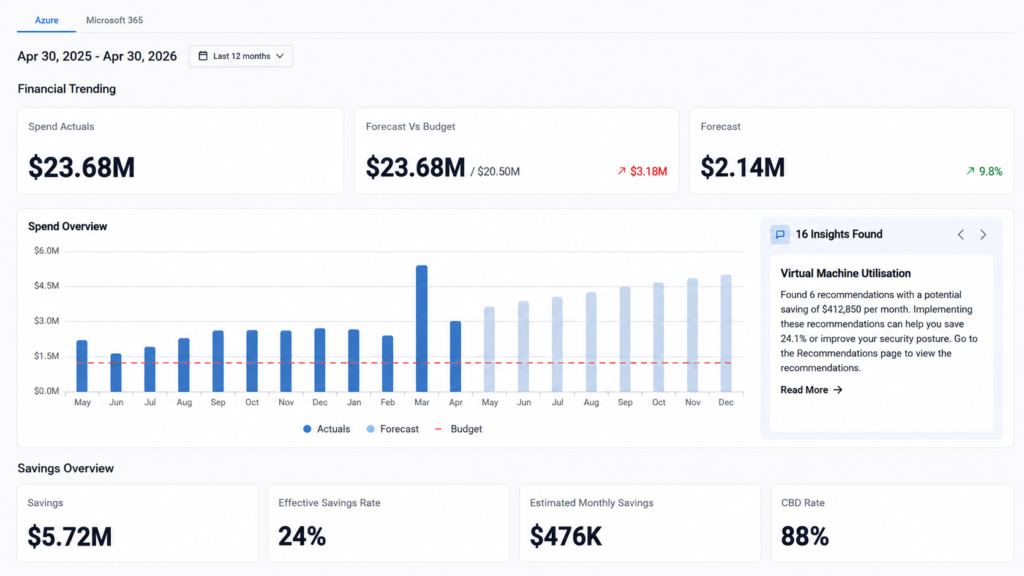Switch to the Azure tab
1024x576 pixels.
click(x=46, y=20)
